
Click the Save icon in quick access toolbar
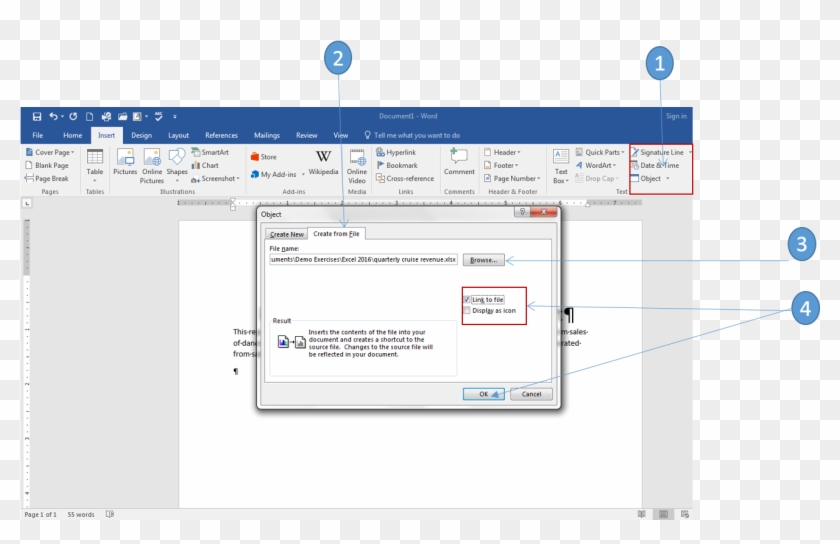coord(37,116)
